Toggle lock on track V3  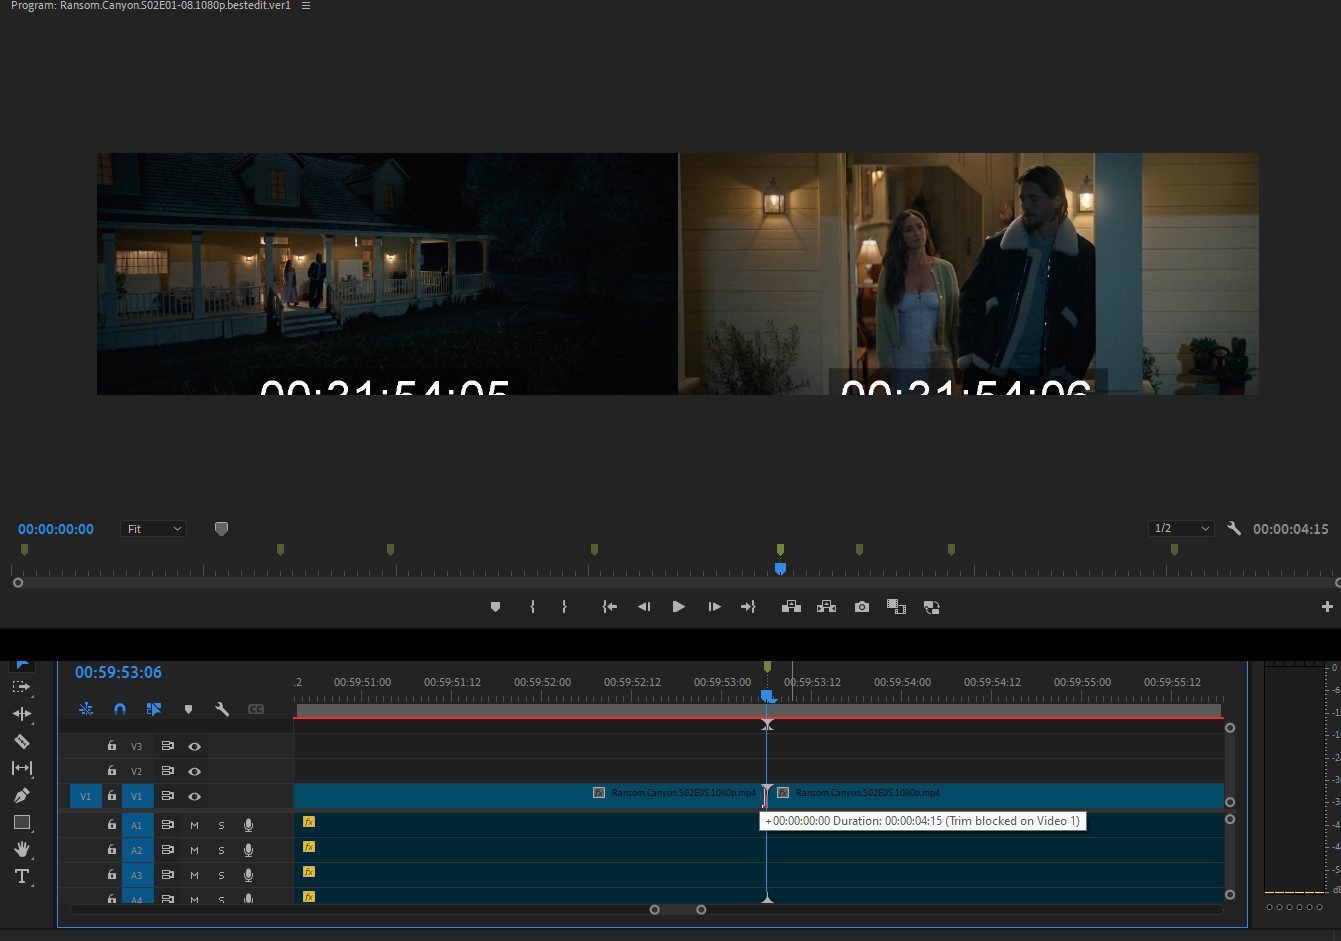point(112,746)
